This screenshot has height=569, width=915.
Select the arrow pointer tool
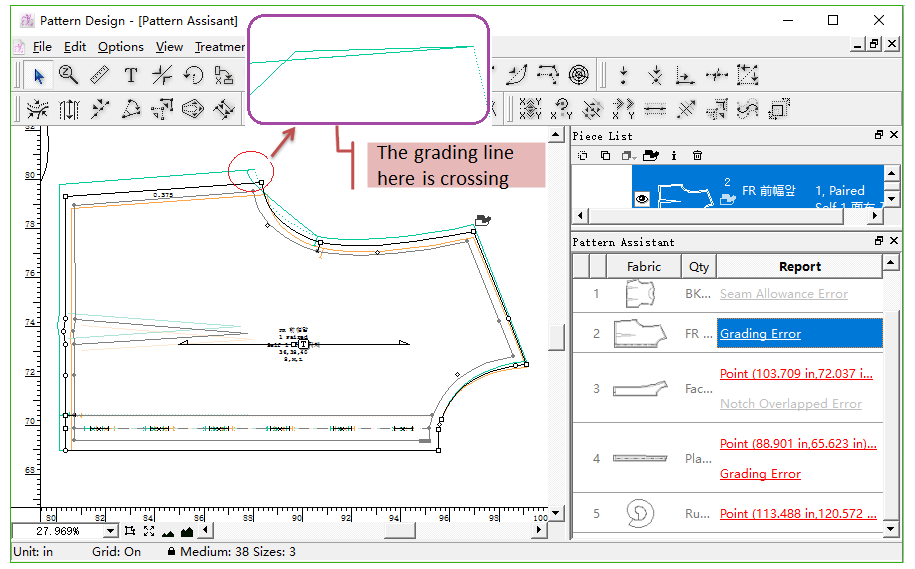38,75
